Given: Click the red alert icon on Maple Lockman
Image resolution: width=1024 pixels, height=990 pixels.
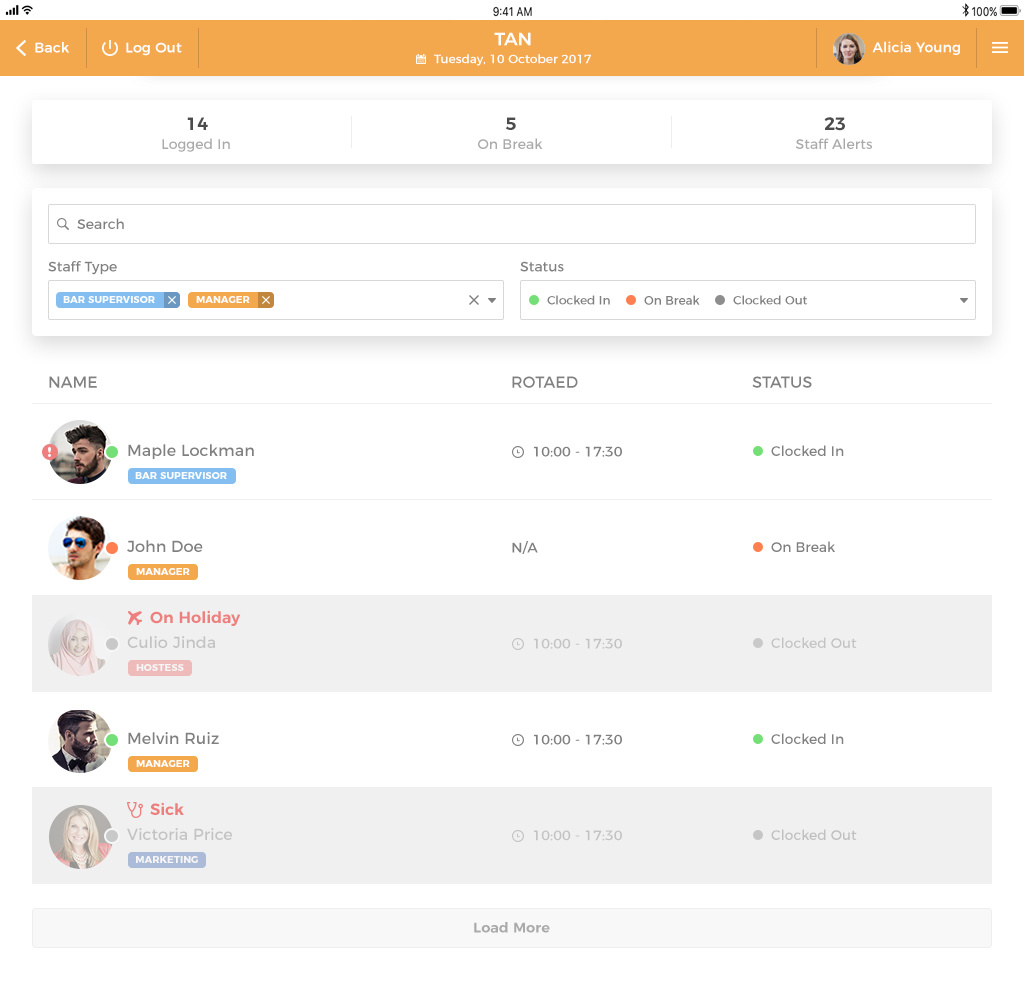Looking at the screenshot, I should (50, 452).
